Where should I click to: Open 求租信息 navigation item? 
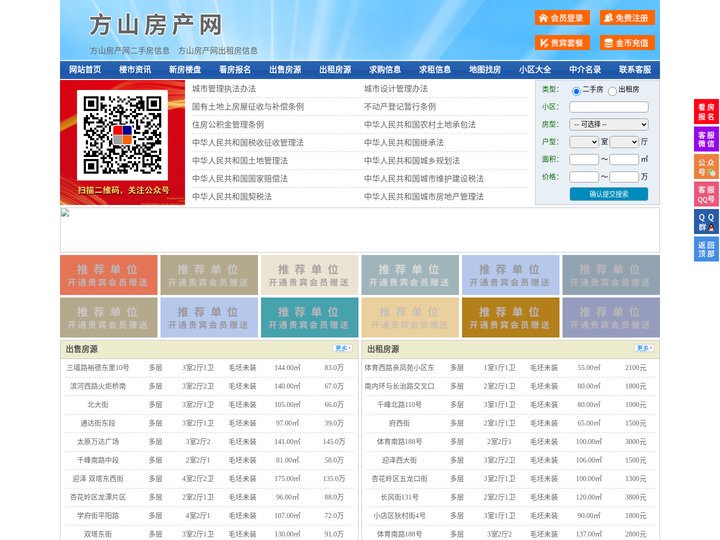coord(435,70)
